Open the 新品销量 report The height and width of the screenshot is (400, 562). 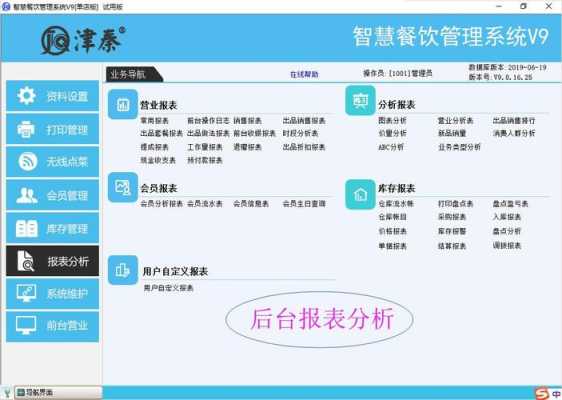tap(452, 133)
